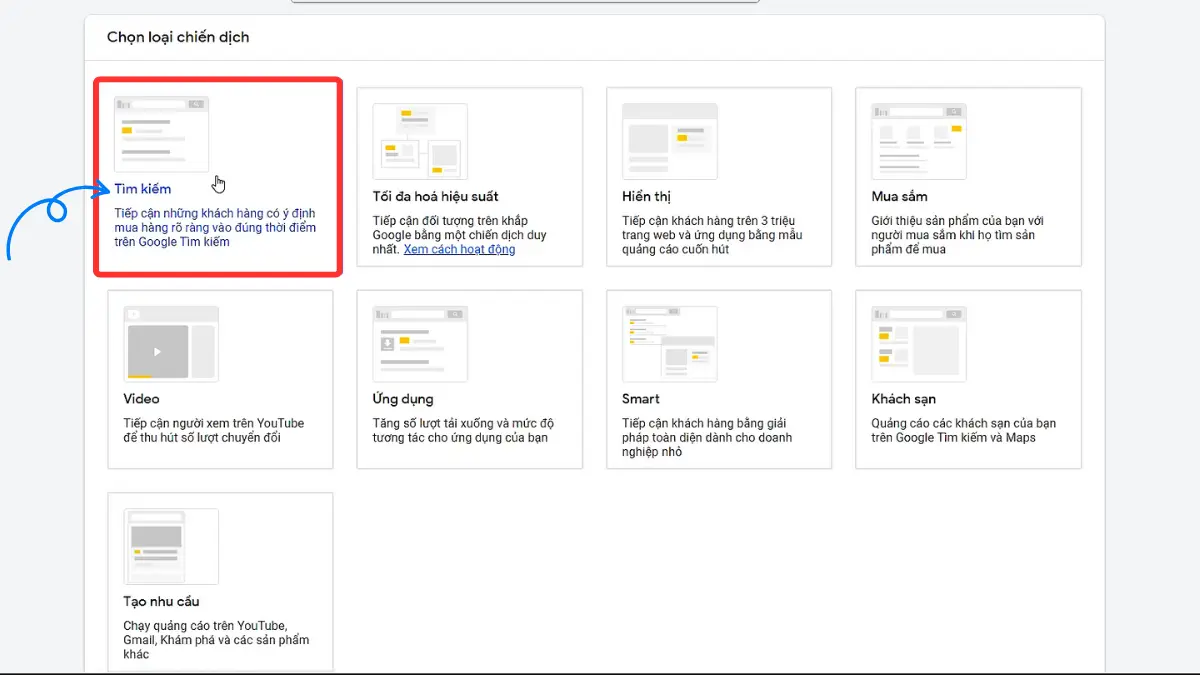Select the Khách sạn campaign icon
Image resolution: width=1200 pixels, height=675 pixels.
point(918,343)
